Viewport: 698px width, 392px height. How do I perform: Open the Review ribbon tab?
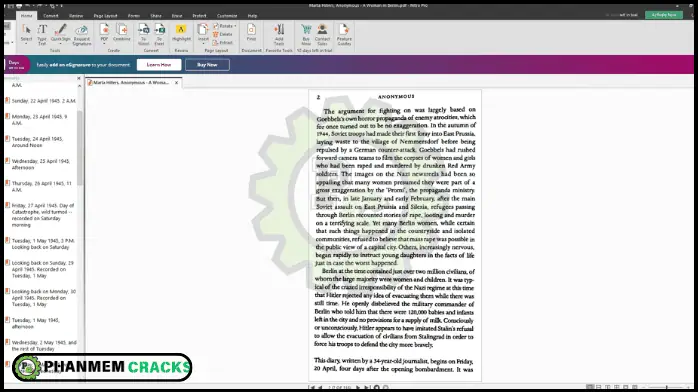point(76,16)
